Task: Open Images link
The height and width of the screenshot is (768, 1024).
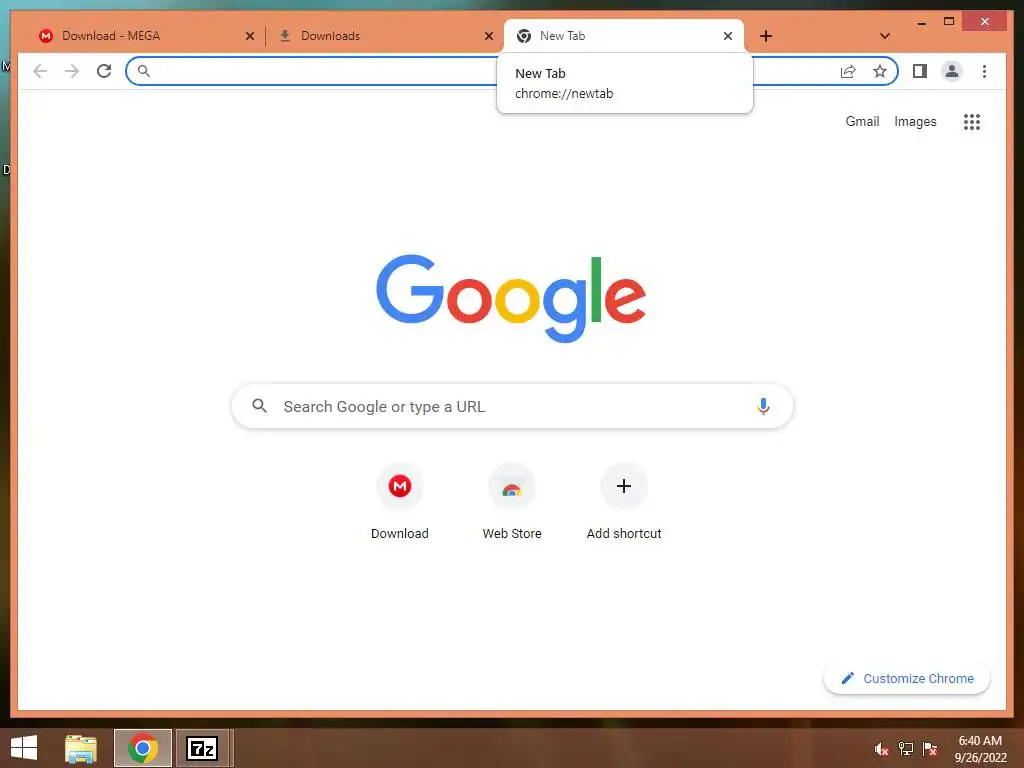Action: (x=915, y=121)
